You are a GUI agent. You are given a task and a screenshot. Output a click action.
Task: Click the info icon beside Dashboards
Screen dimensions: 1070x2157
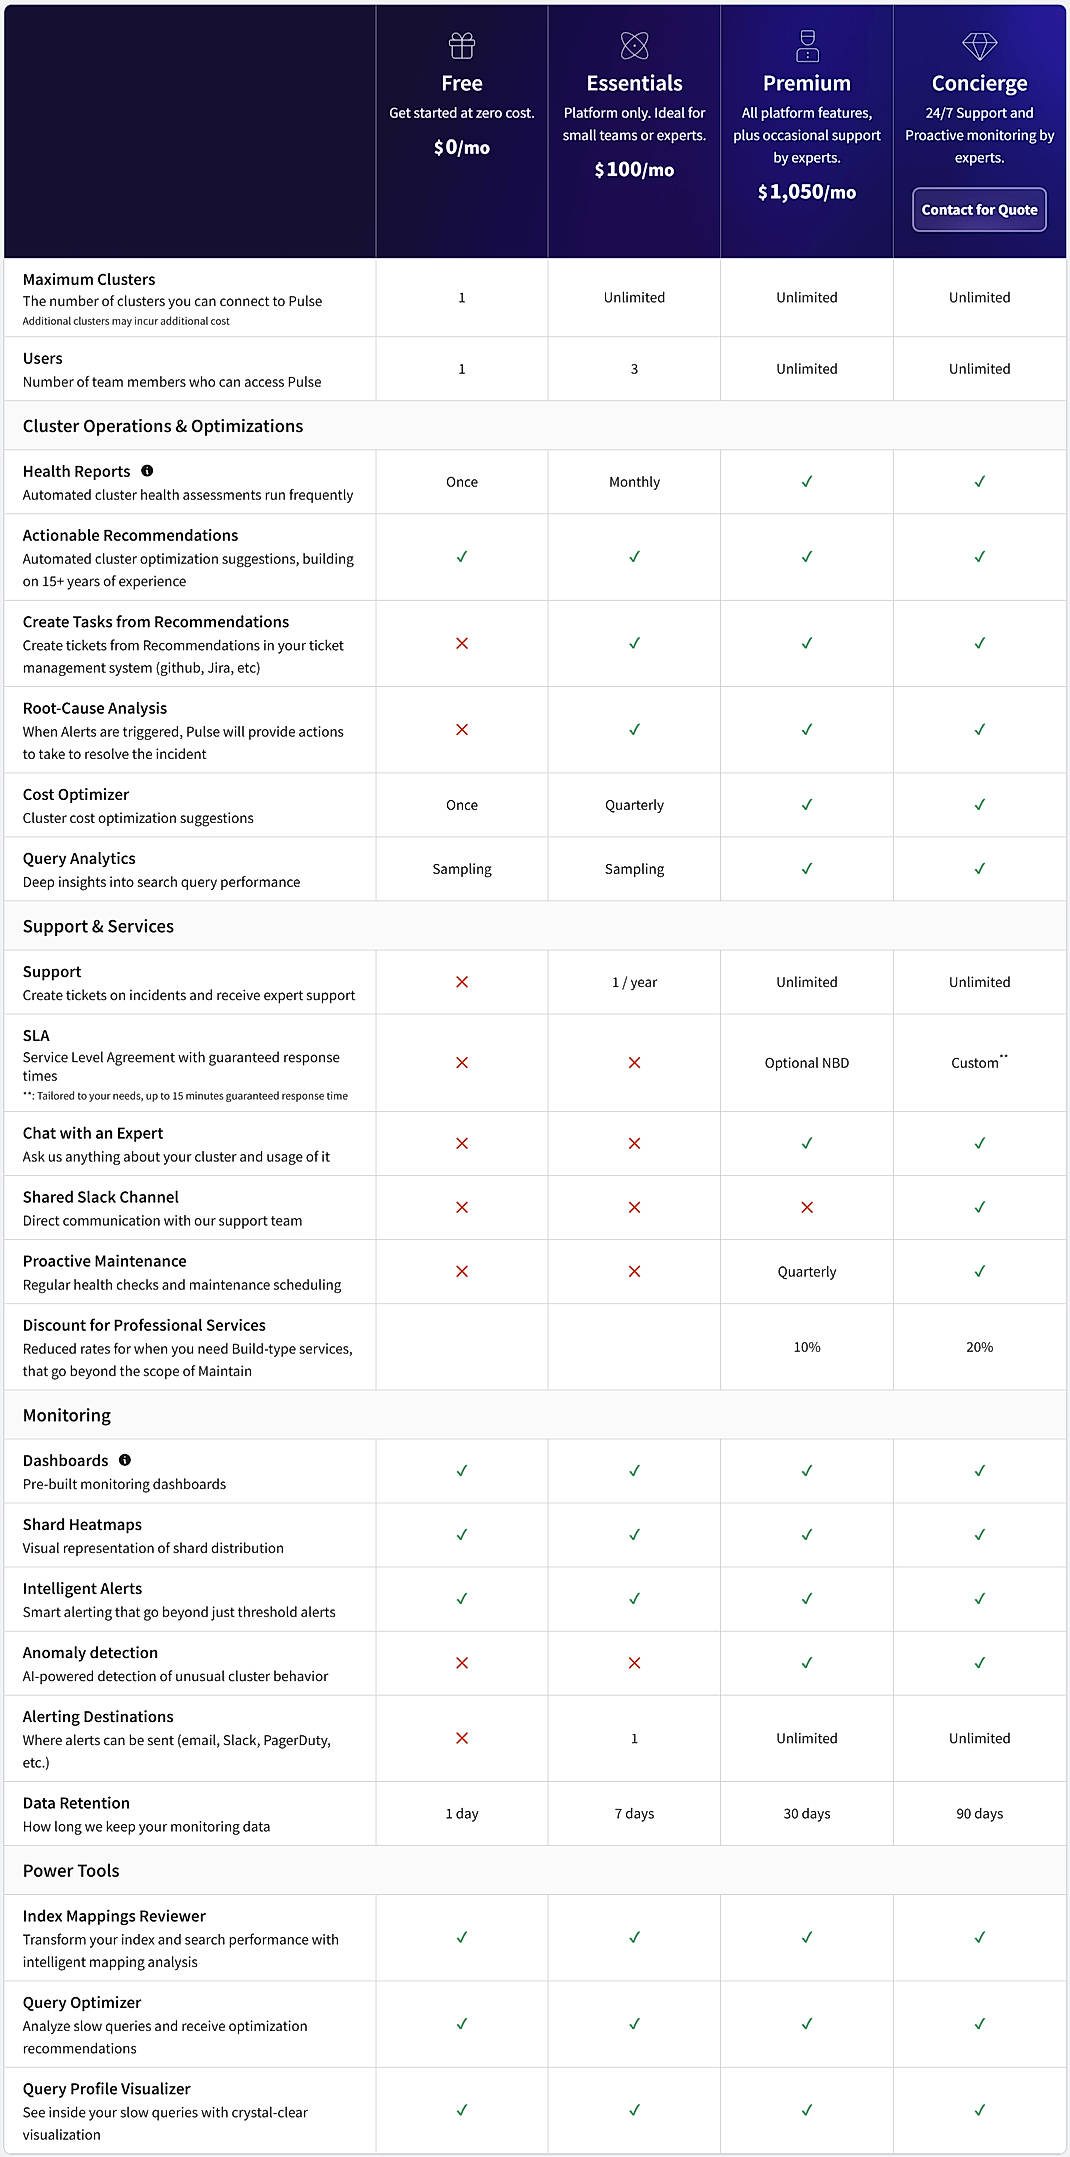click(123, 1459)
